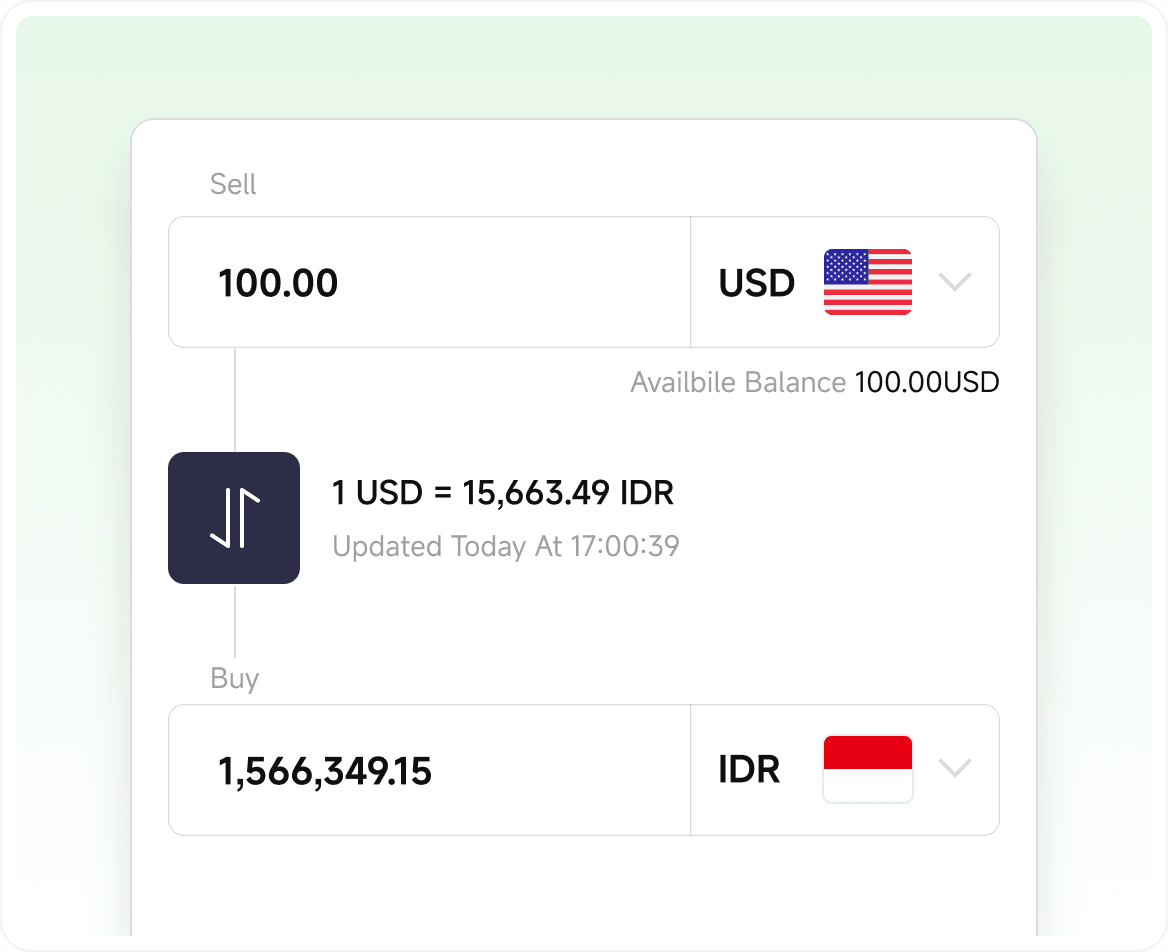Screen dimensions: 1168x952
Task: Click the dark swap arrows button
Action: click(234, 517)
